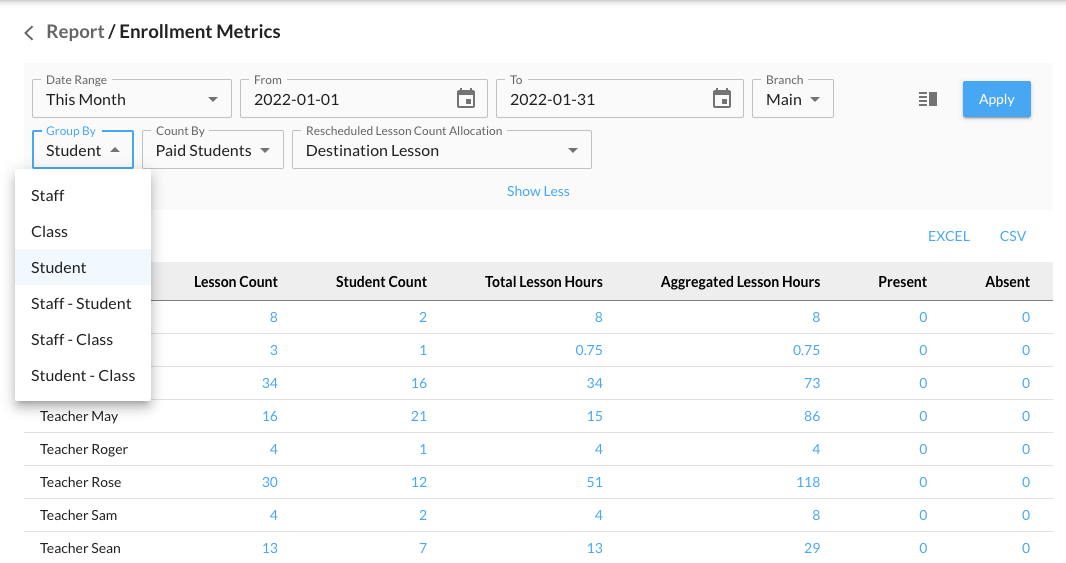1066x563 pixels.
Task: Click the Show Less link
Action: click(538, 191)
